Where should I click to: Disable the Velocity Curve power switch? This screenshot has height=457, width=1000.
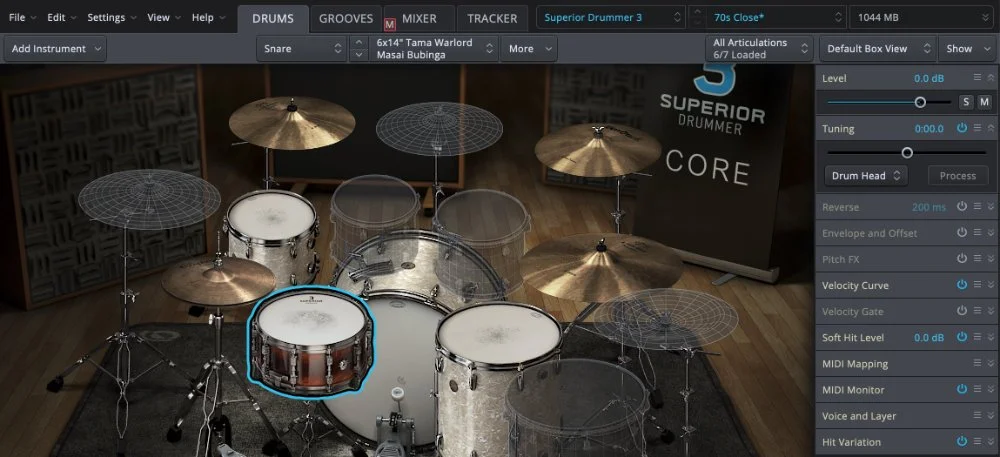(x=962, y=285)
